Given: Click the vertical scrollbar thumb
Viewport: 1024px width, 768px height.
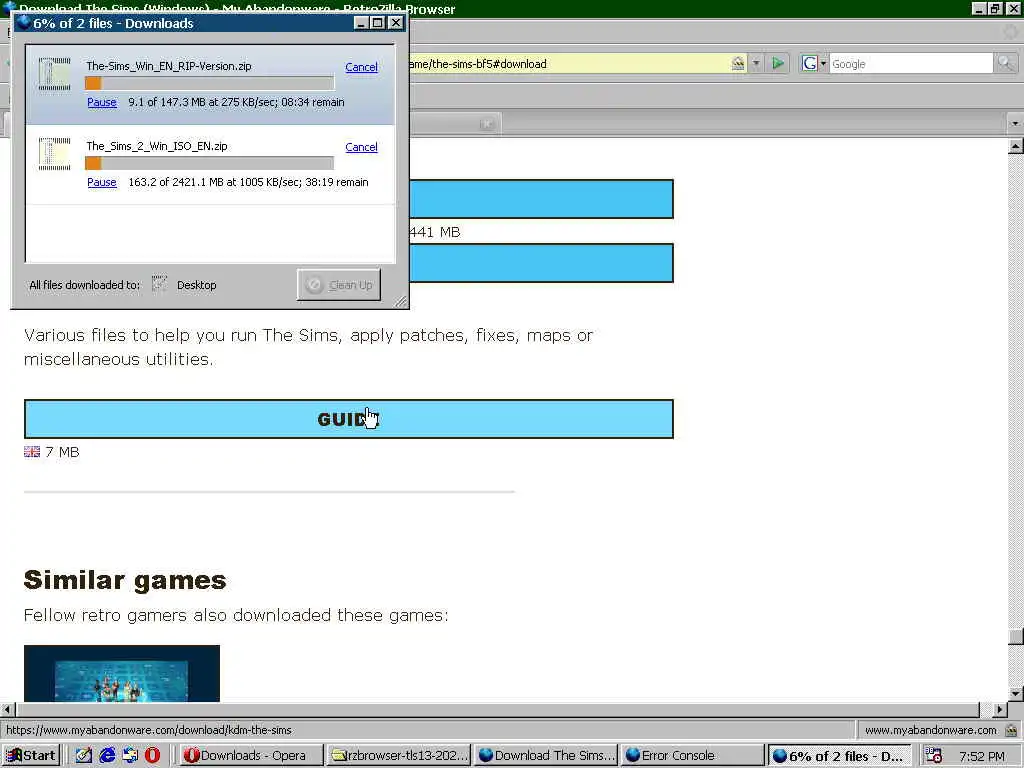Looking at the screenshot, I should point(1016,636).
